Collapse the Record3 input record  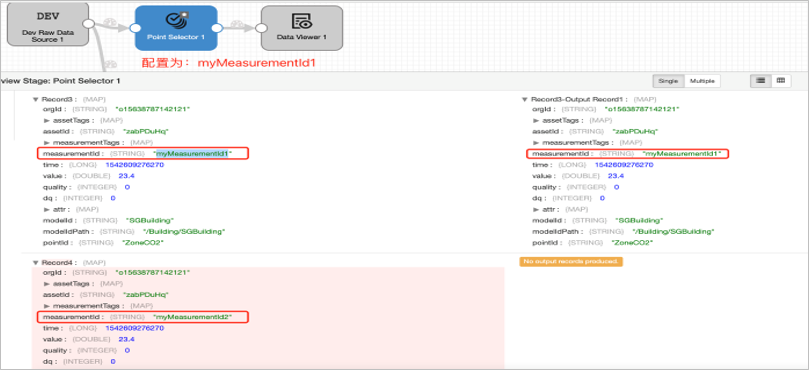(36, 99)
